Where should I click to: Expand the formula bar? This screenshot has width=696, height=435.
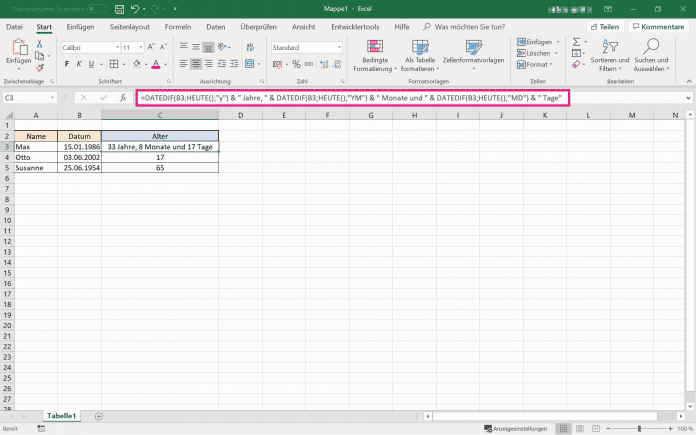tap(689, 98)
